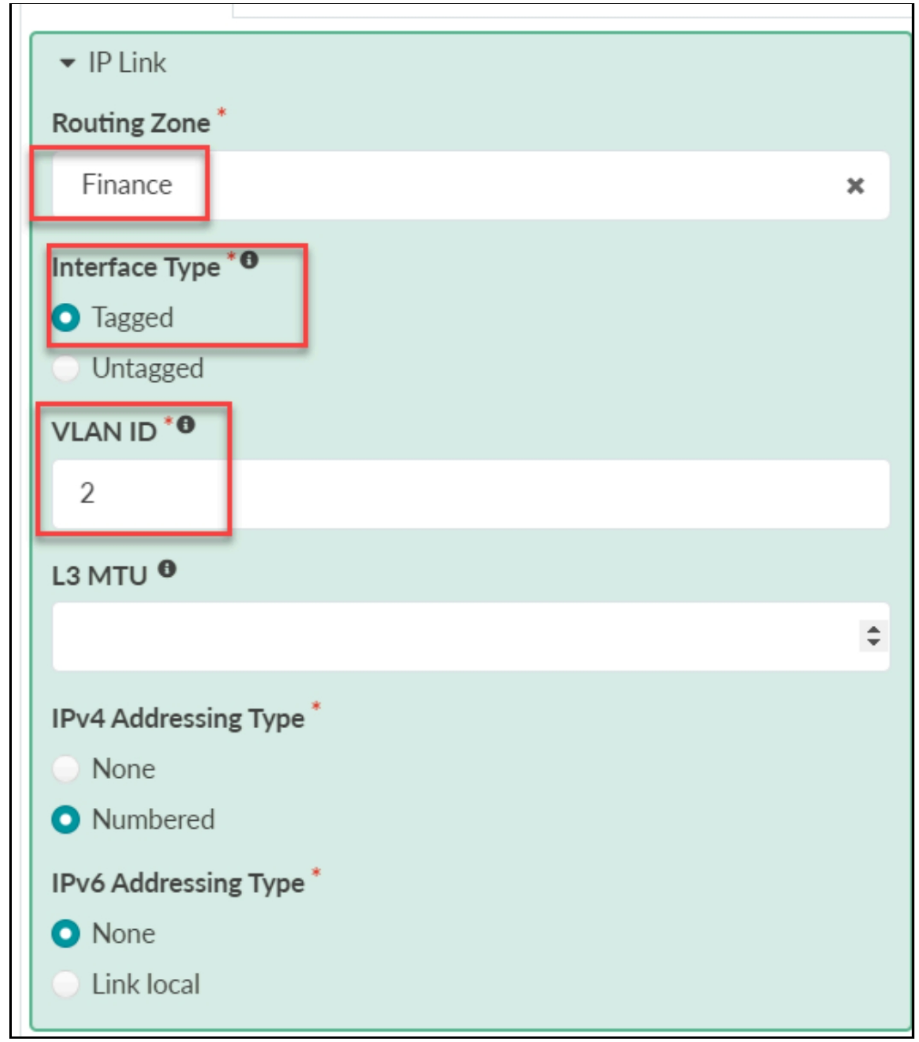The image size is (919, 1042).
Task: Click the IPv4 Addressing Type label
Action: [x=178, y=718]
